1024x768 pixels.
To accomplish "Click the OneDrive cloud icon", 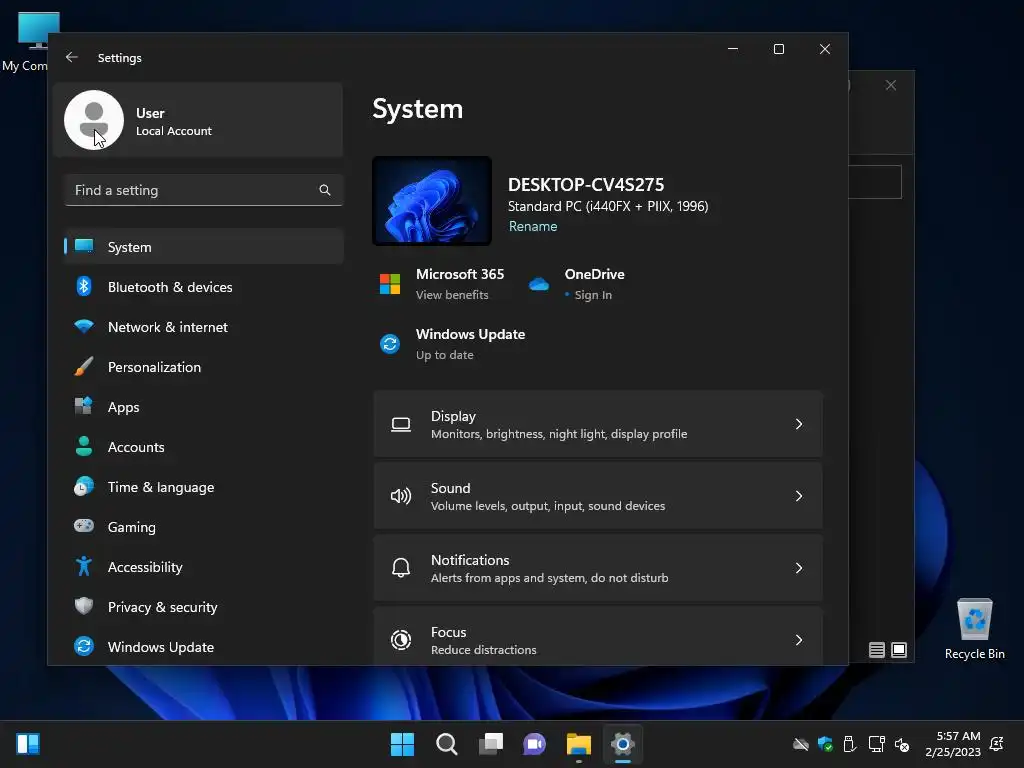I will pos(539,284).
